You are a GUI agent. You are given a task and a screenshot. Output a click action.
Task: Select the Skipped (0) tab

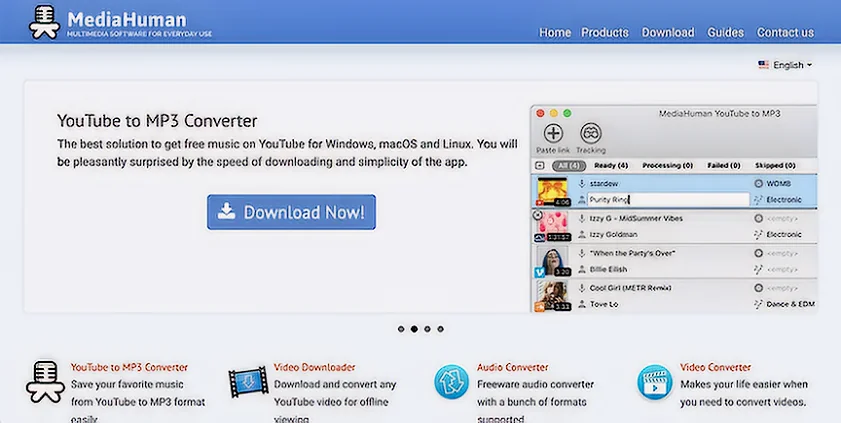tap(775, 166)
